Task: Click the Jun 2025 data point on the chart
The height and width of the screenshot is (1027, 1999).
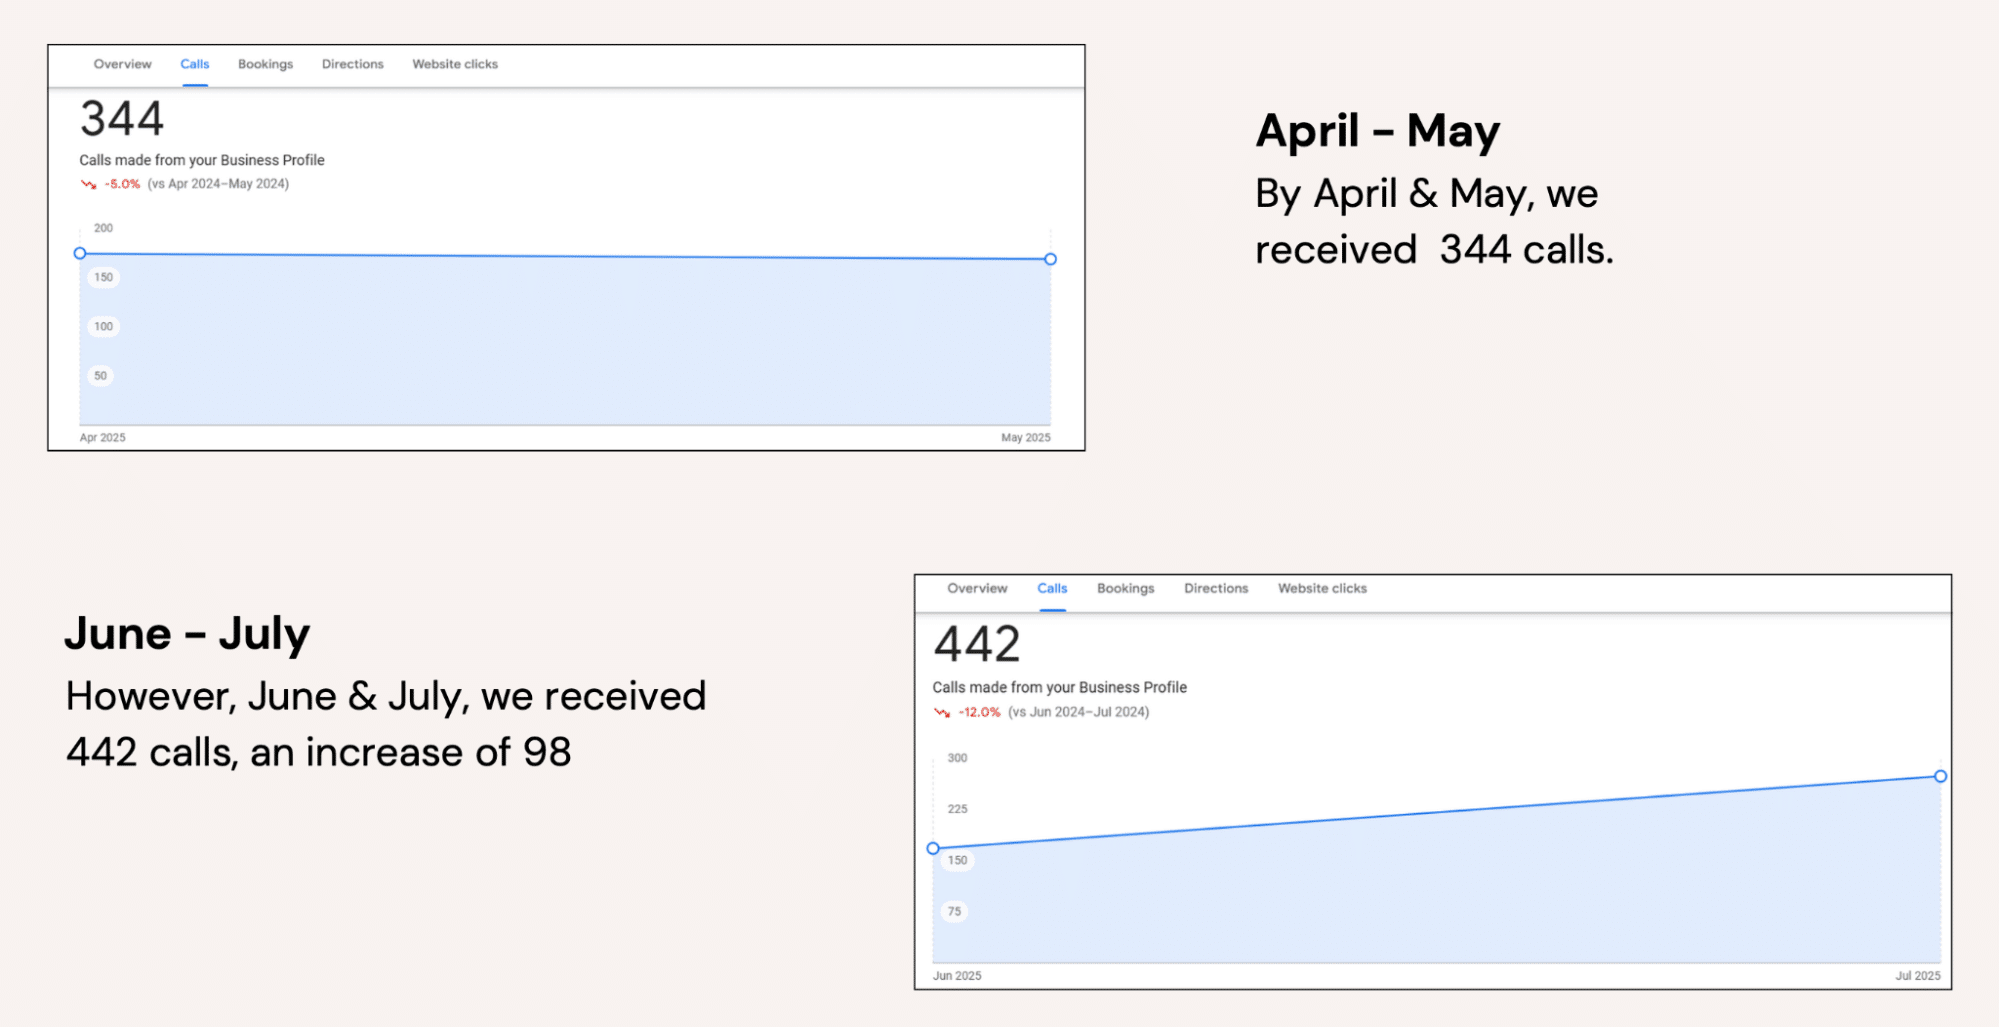Action: (x=933, y=848)
